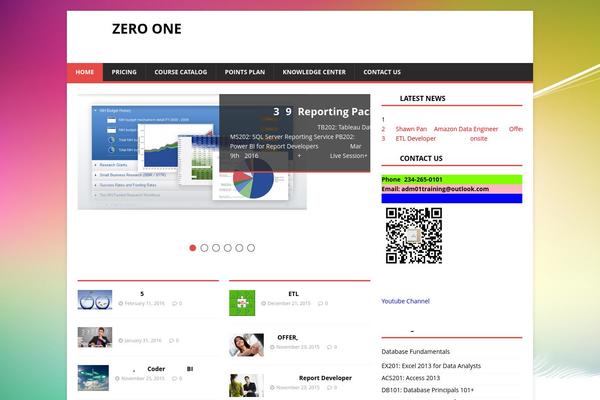
Task: Click the Phone 234-265-0101 line
Action: [452, 180]
